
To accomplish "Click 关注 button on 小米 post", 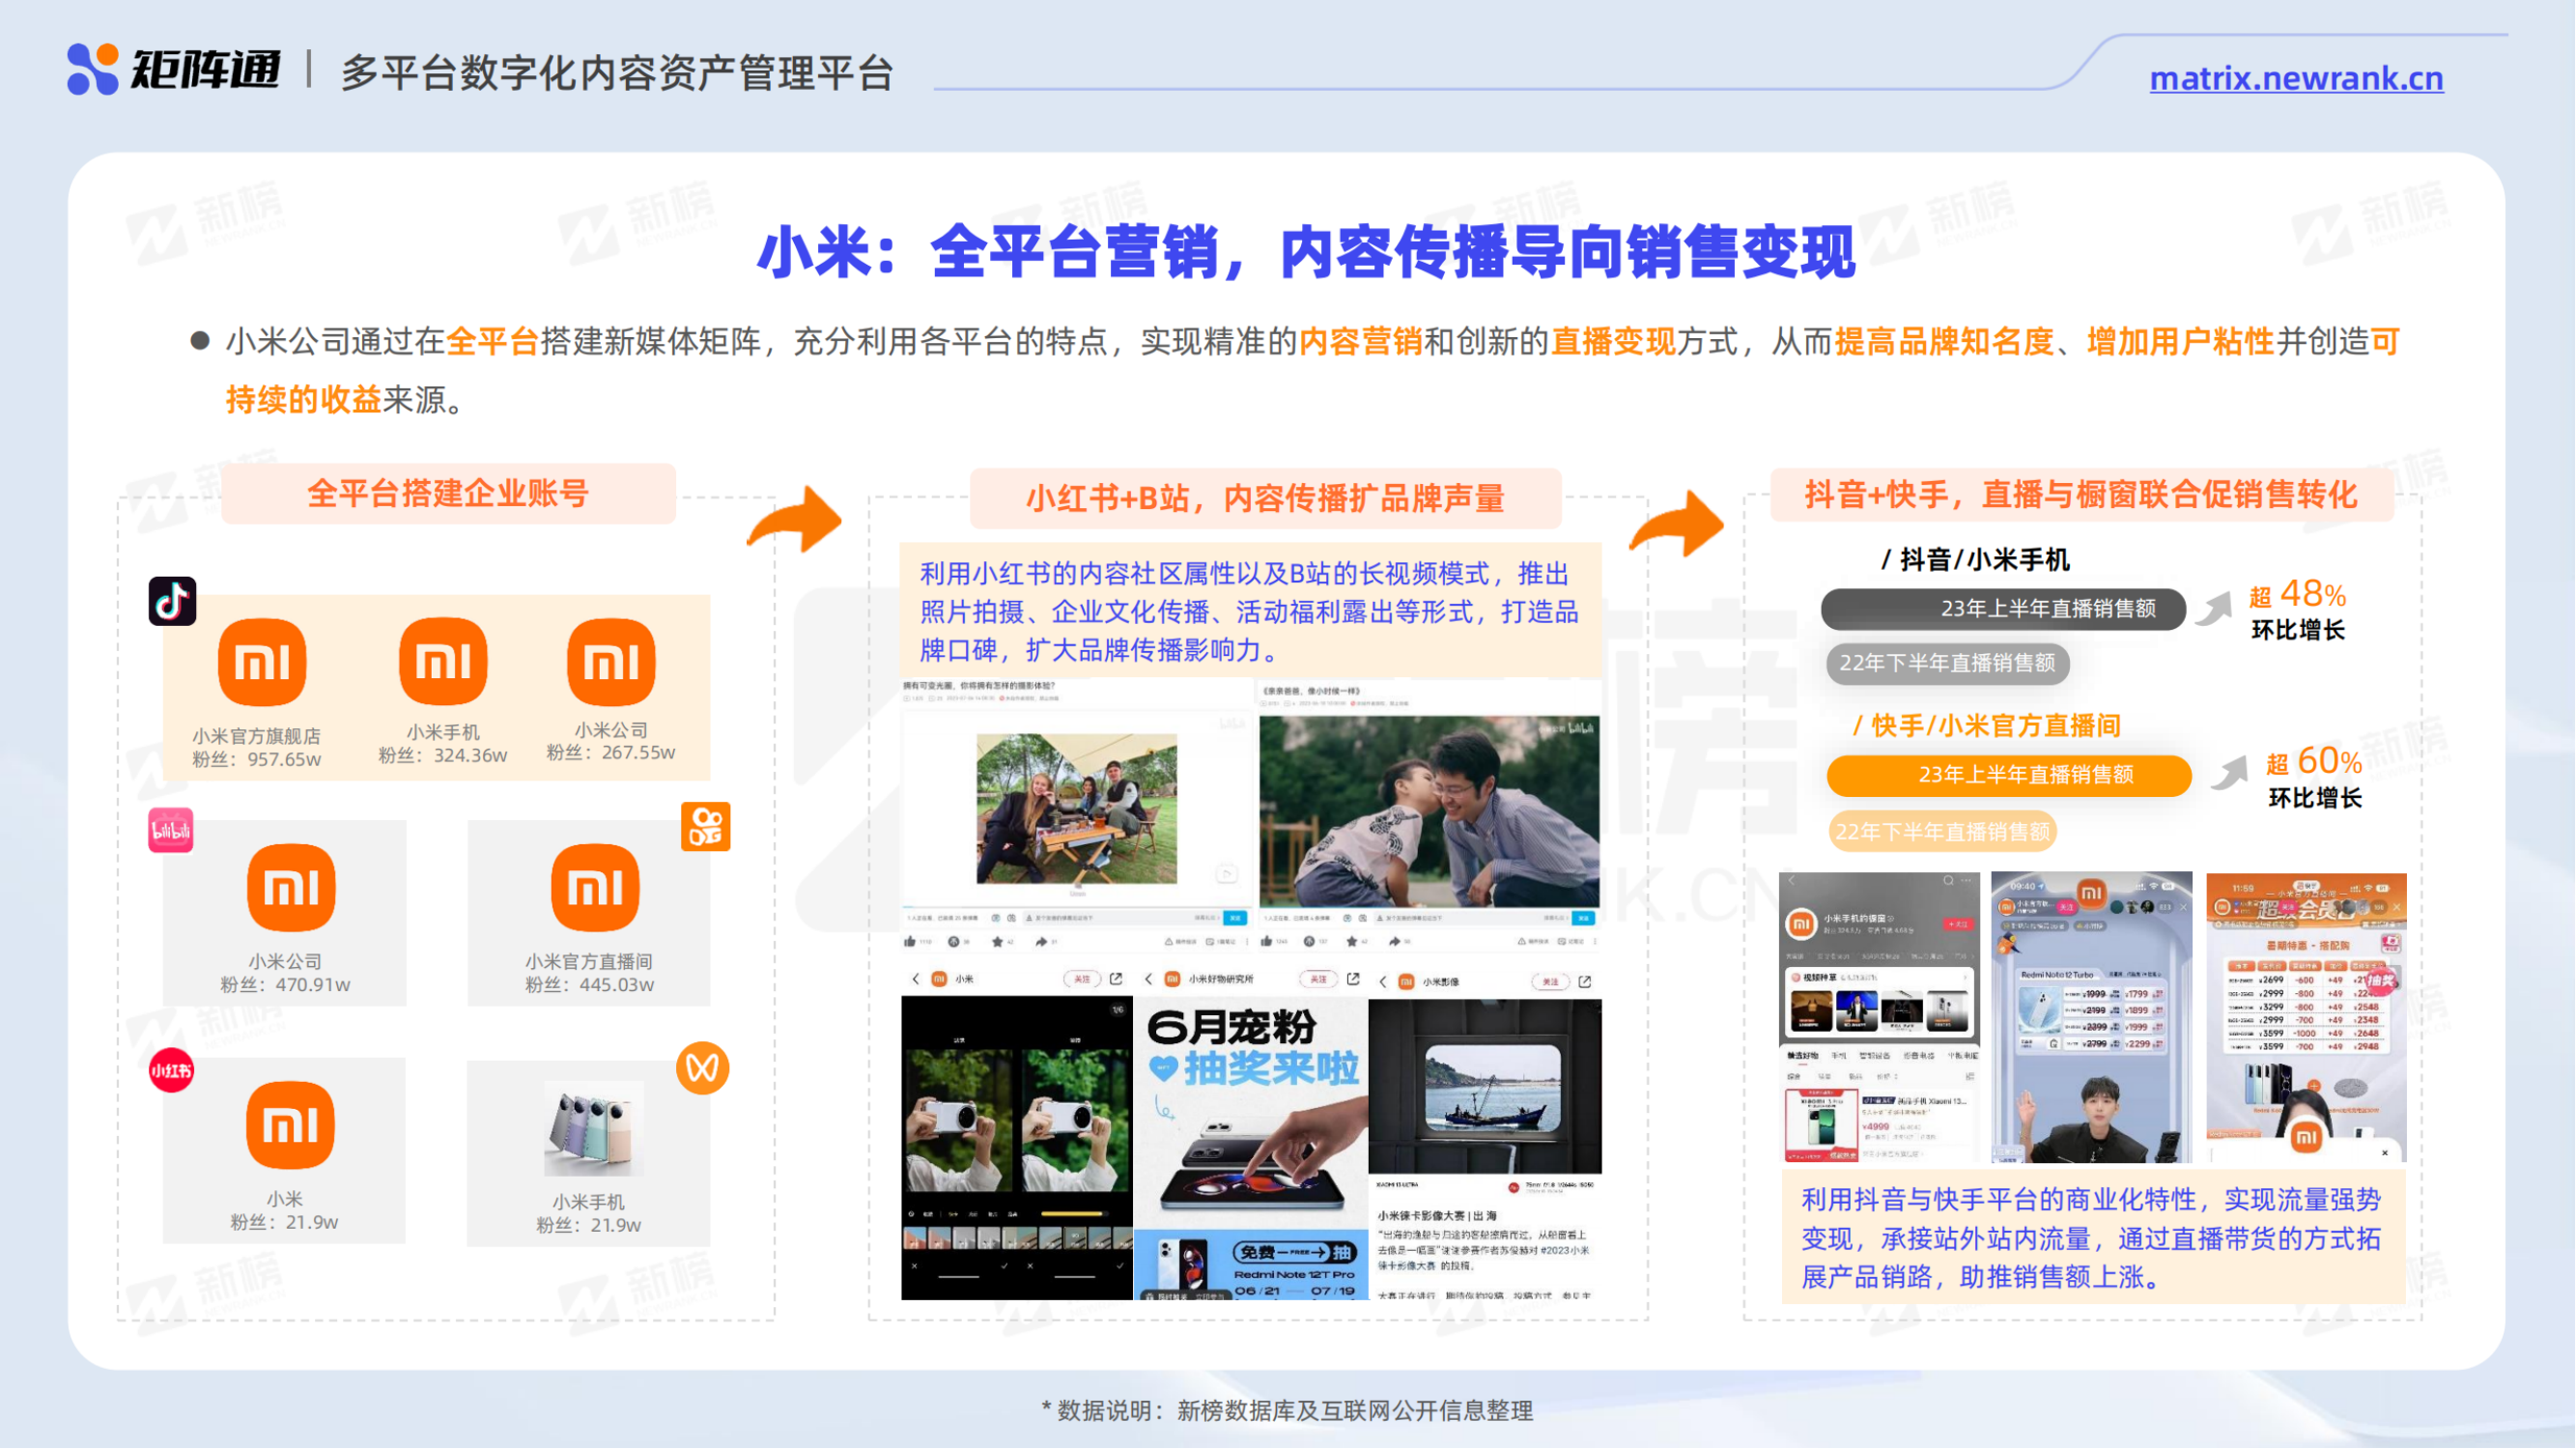I will [1082, 979].
